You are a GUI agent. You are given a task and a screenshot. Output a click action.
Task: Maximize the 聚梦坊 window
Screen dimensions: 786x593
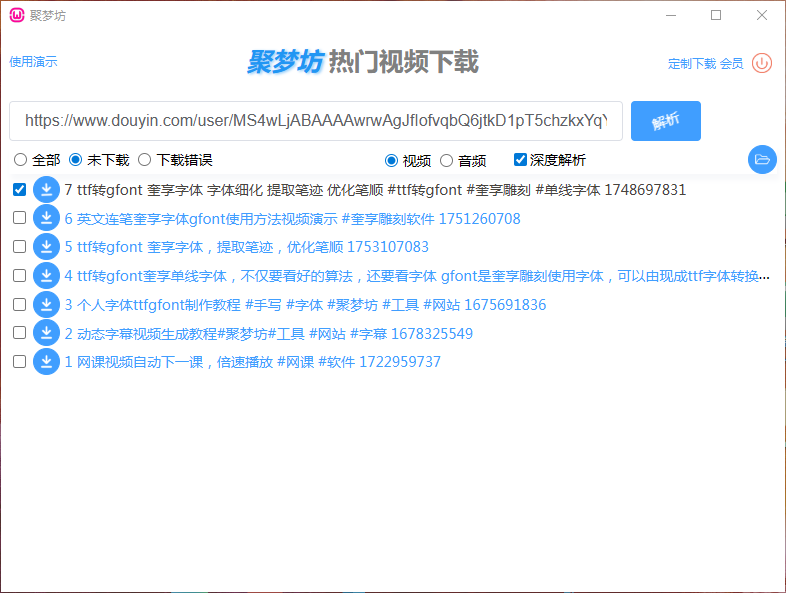(x=716, y=15)
